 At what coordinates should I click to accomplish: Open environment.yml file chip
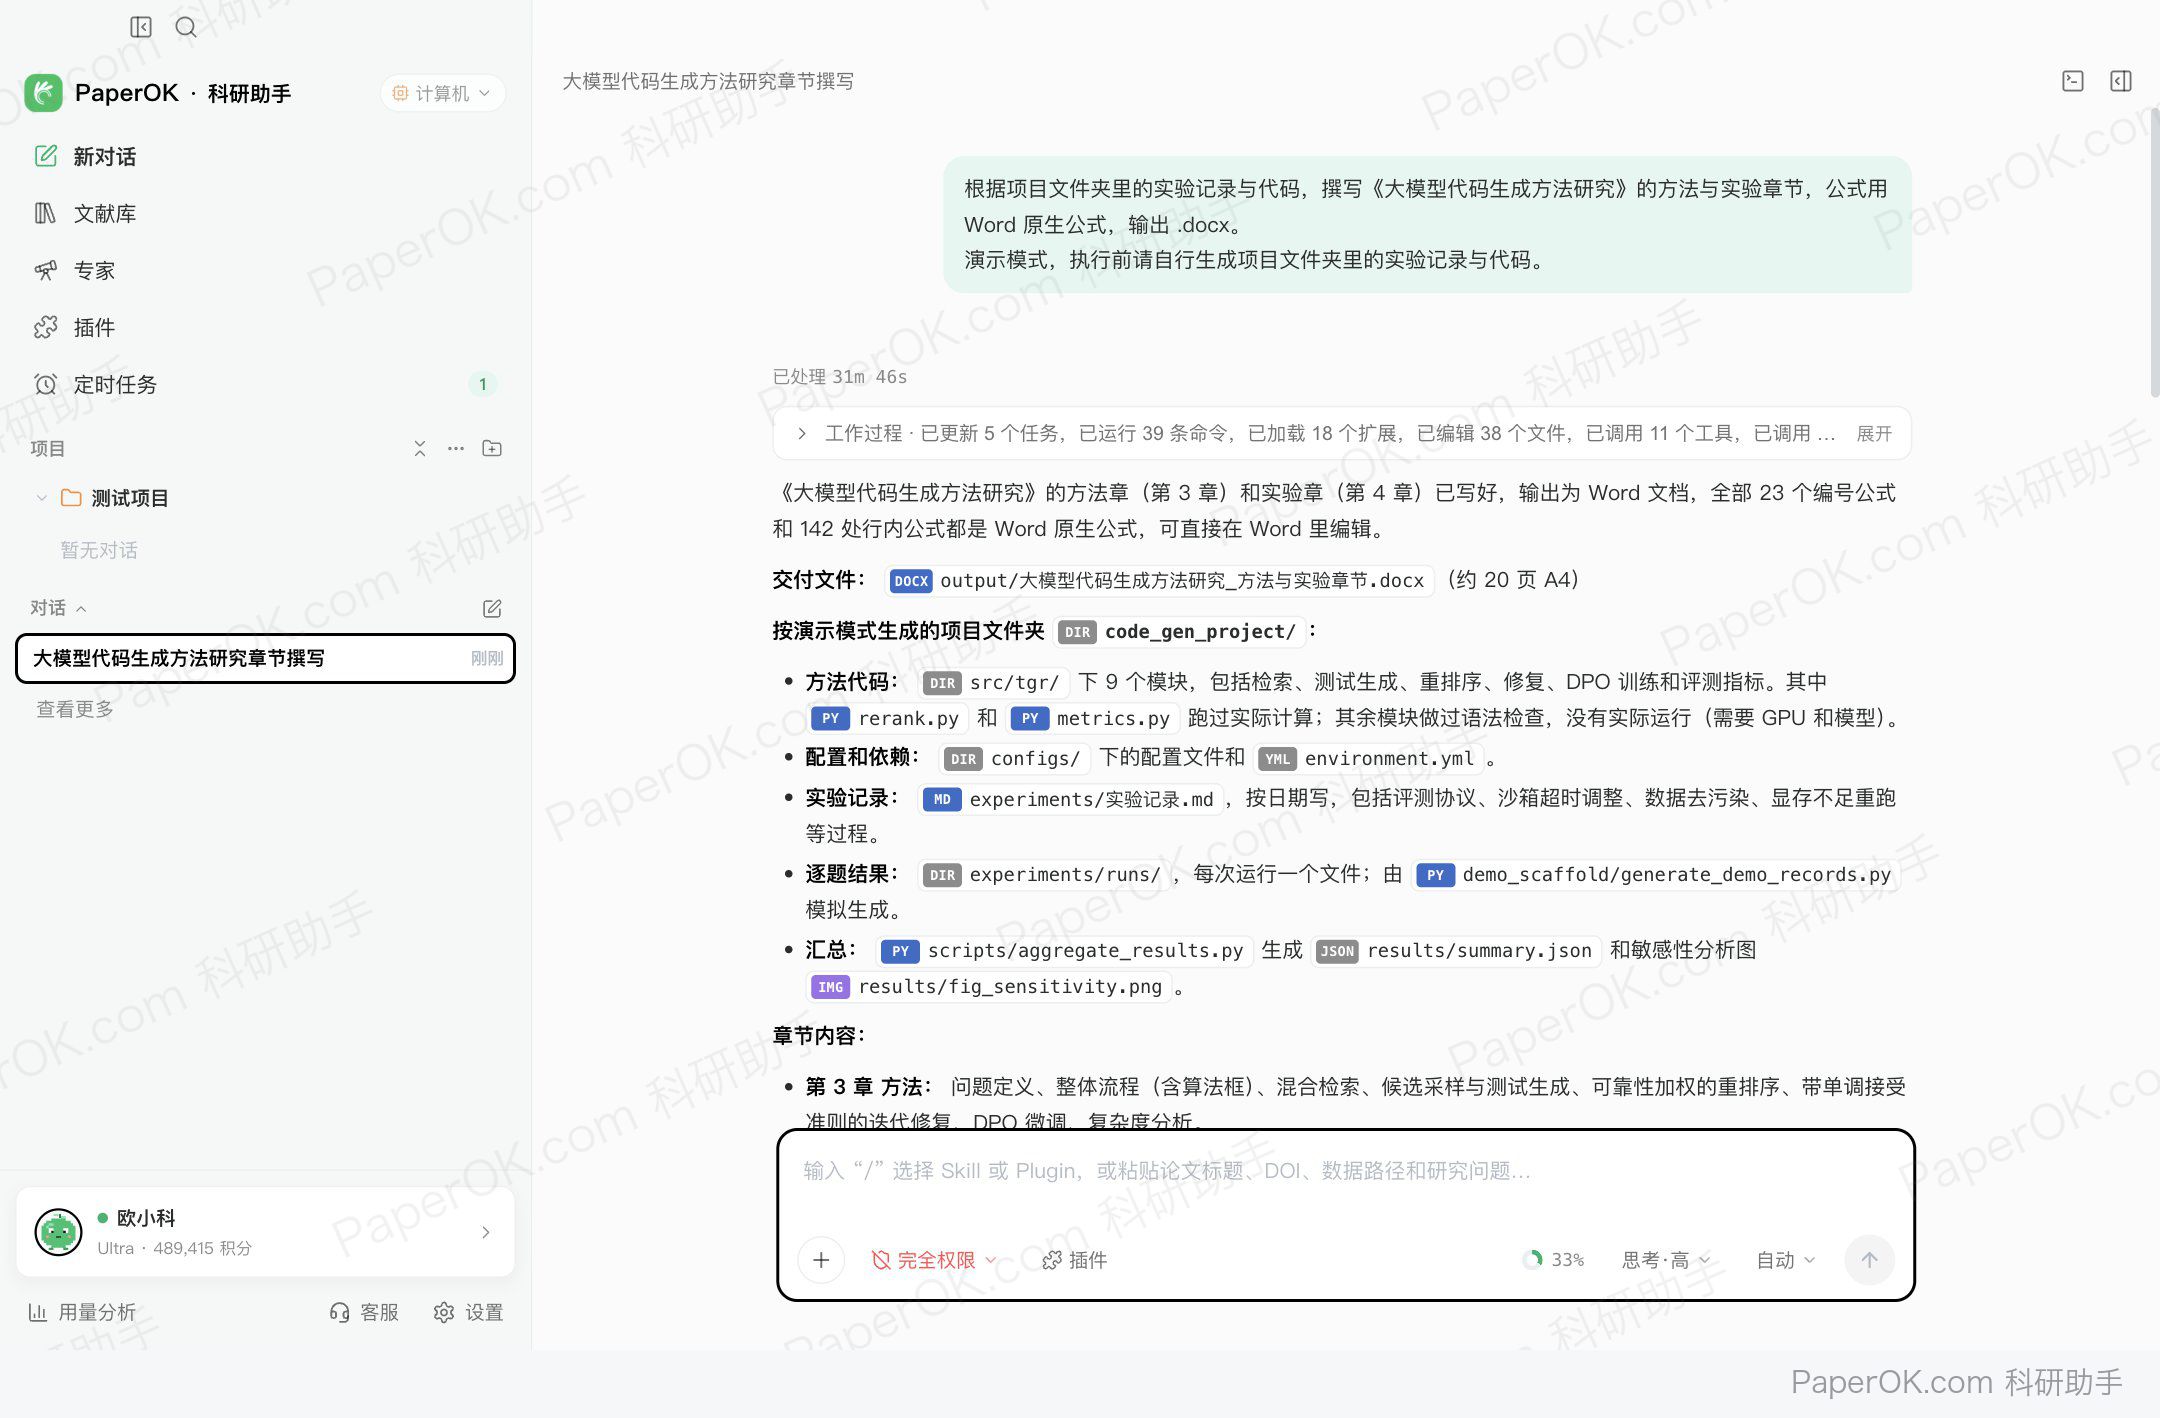coord(1368,758)
